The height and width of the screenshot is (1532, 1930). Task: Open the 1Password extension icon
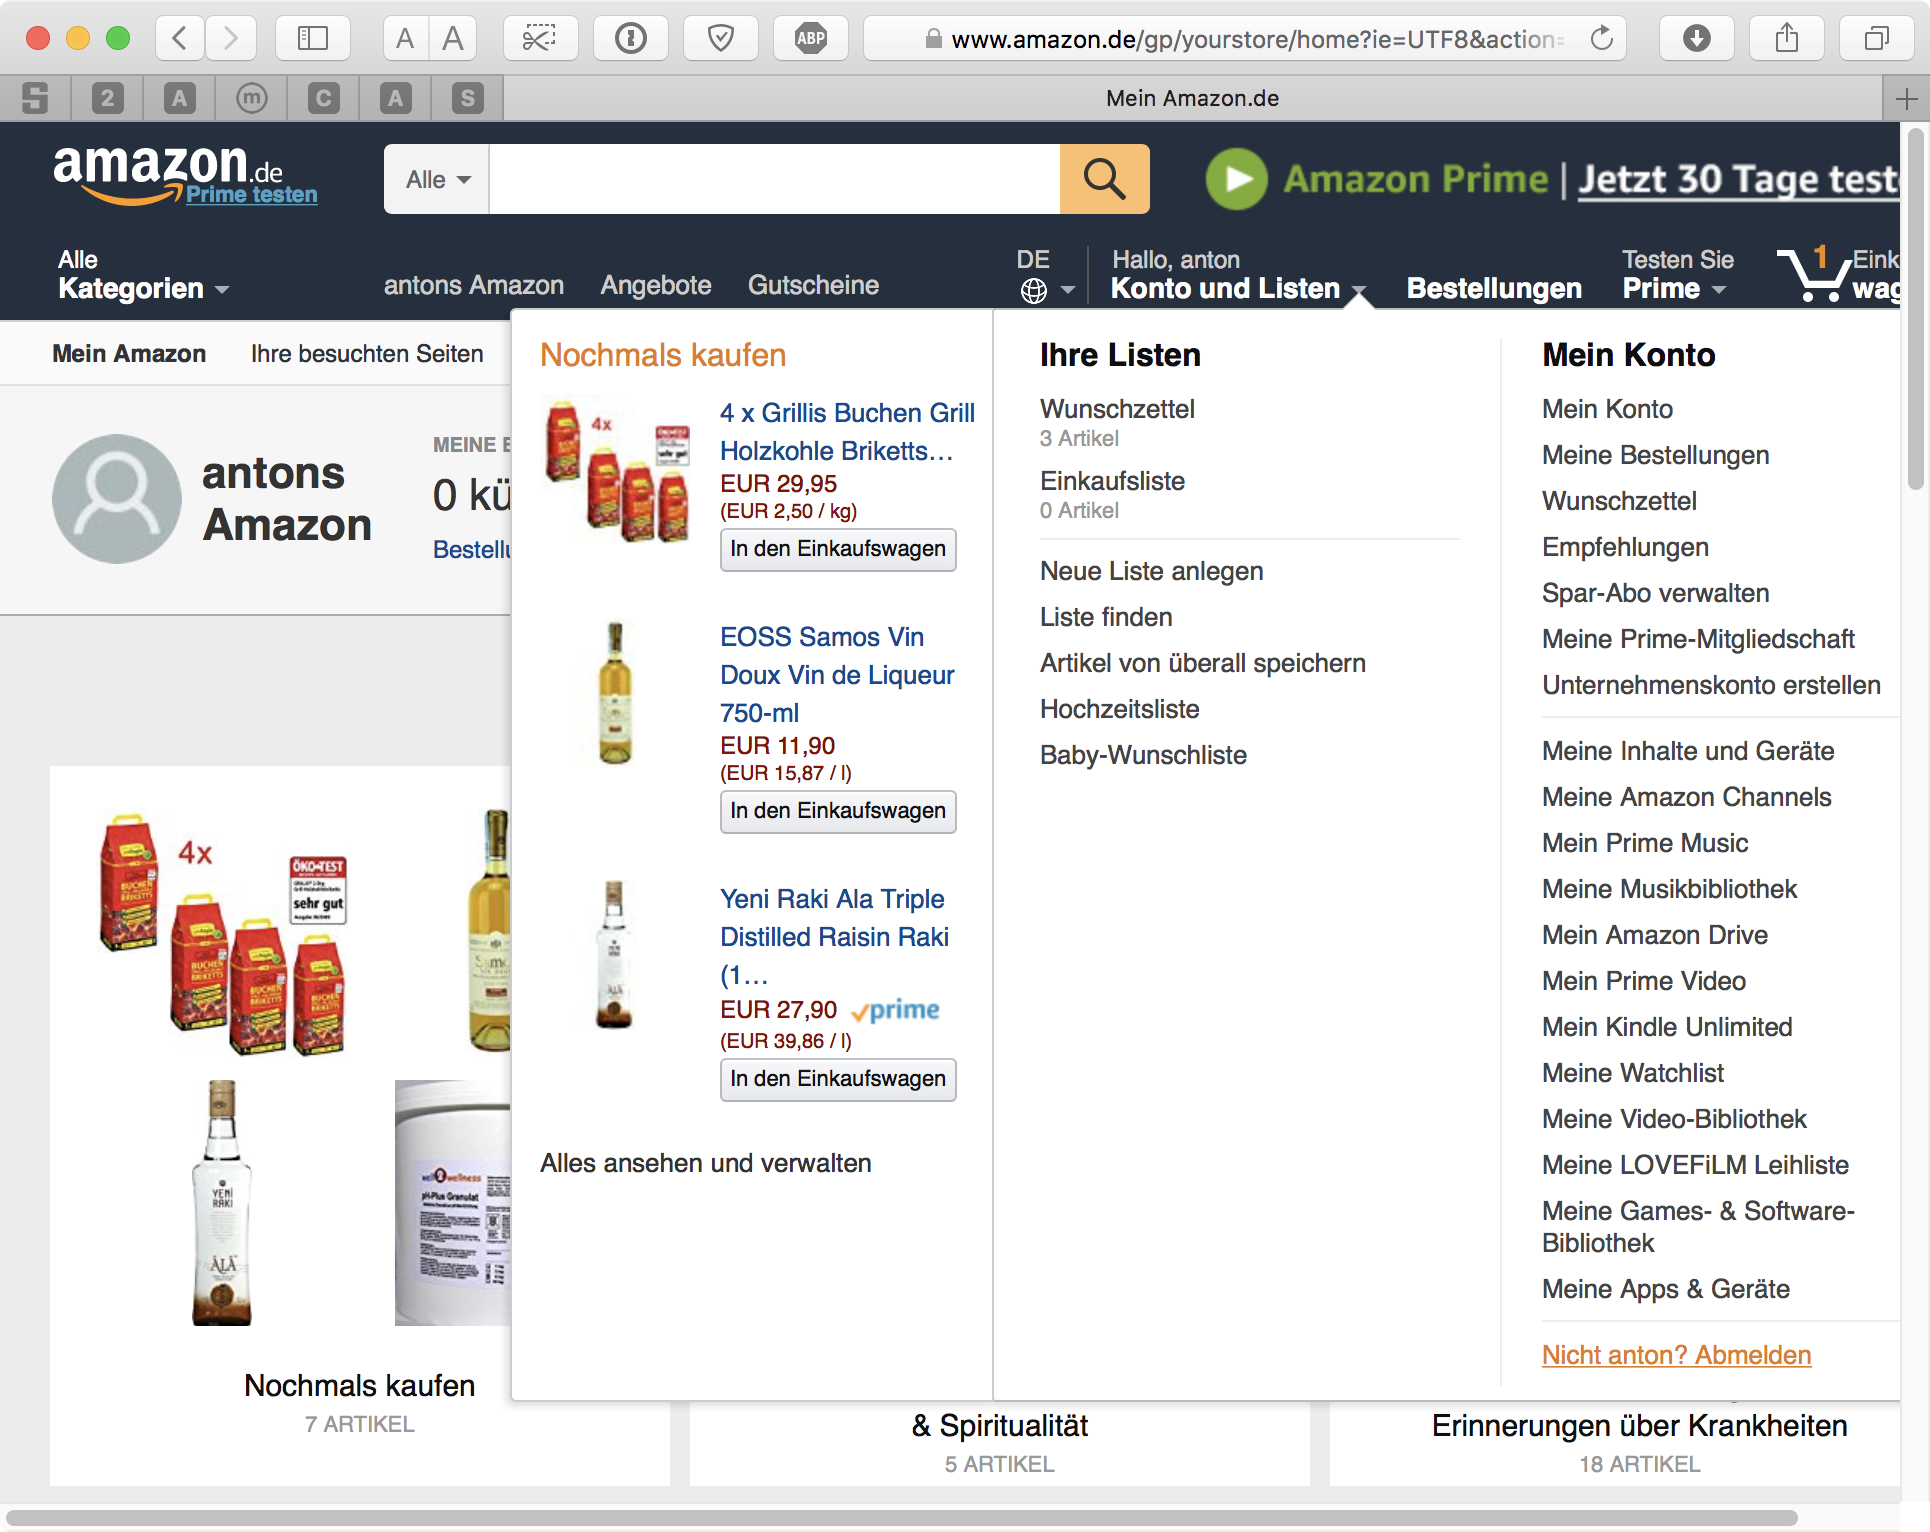point(630,39)
